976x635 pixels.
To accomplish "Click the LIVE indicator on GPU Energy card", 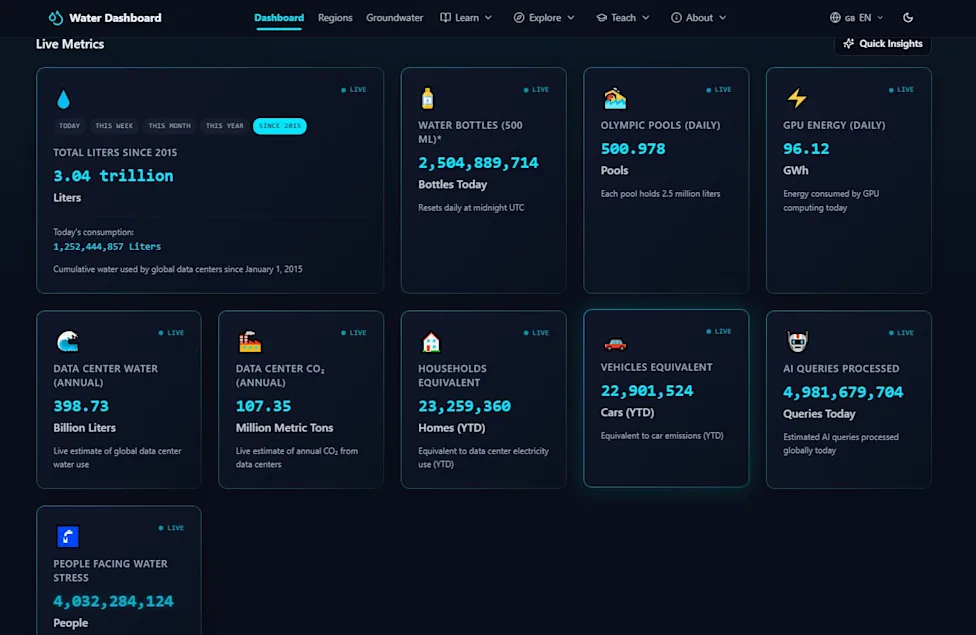I will pos(901,90).
